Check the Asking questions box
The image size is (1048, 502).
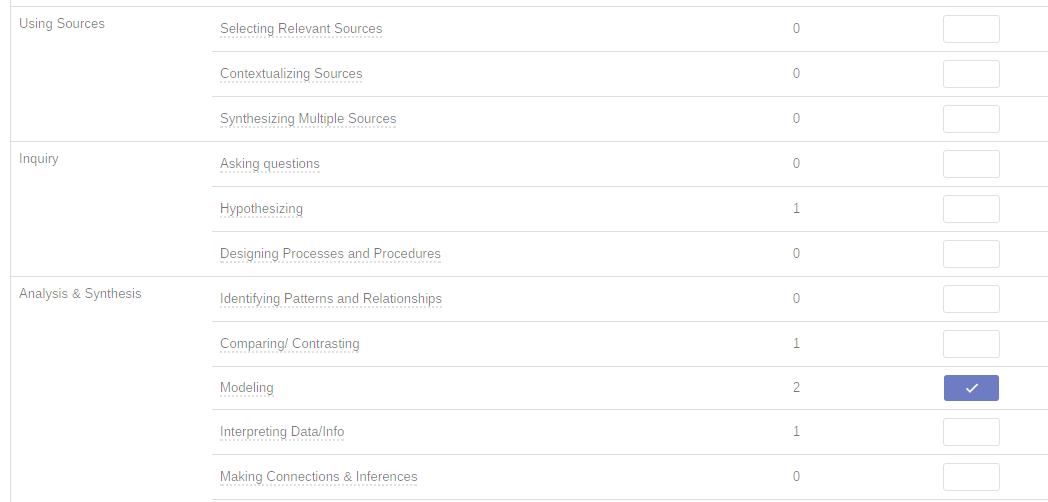971,164
